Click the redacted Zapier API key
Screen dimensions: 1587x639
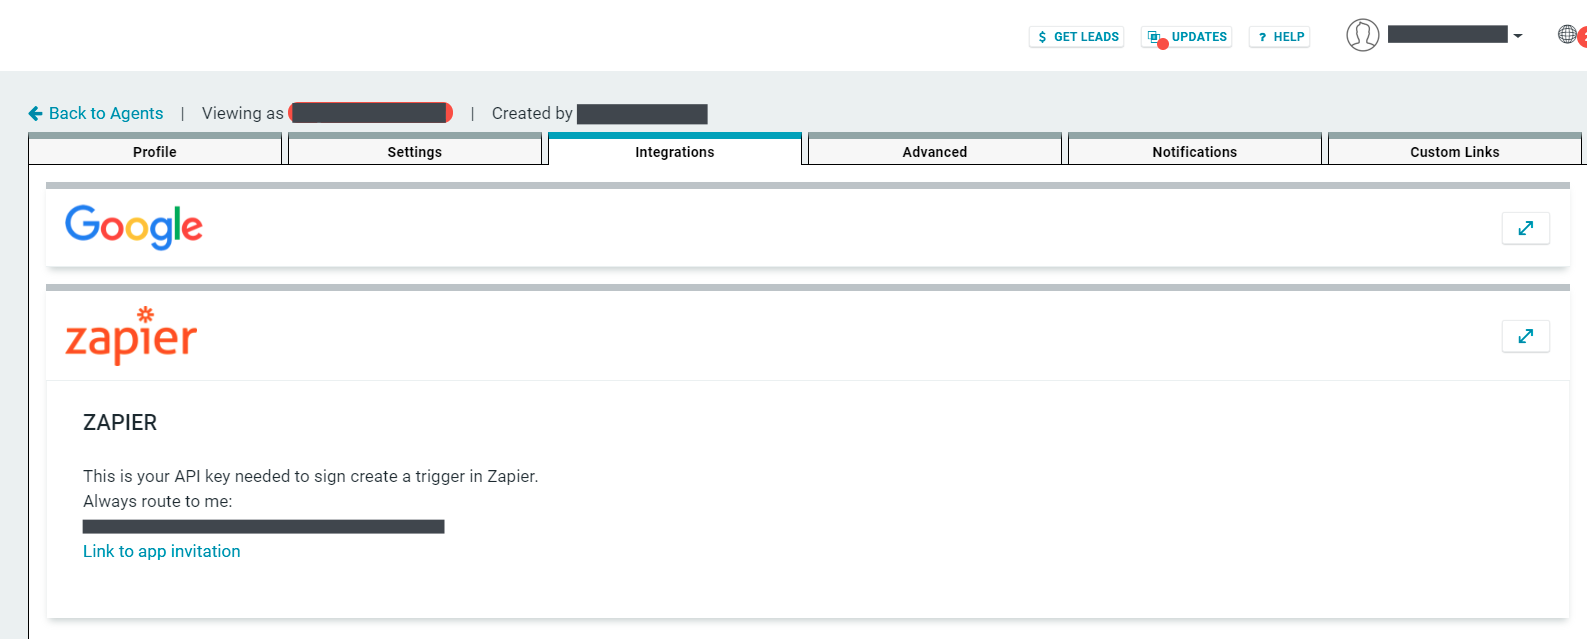(264, 526)
